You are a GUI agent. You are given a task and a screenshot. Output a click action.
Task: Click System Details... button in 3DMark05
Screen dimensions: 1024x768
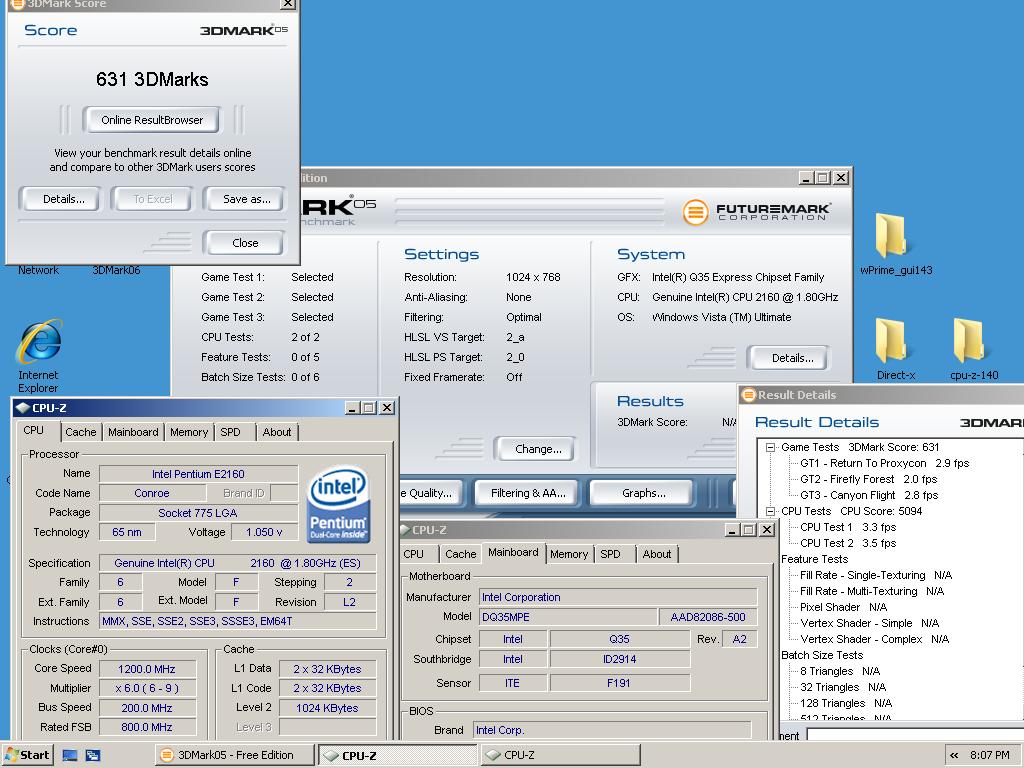(789, 358)
